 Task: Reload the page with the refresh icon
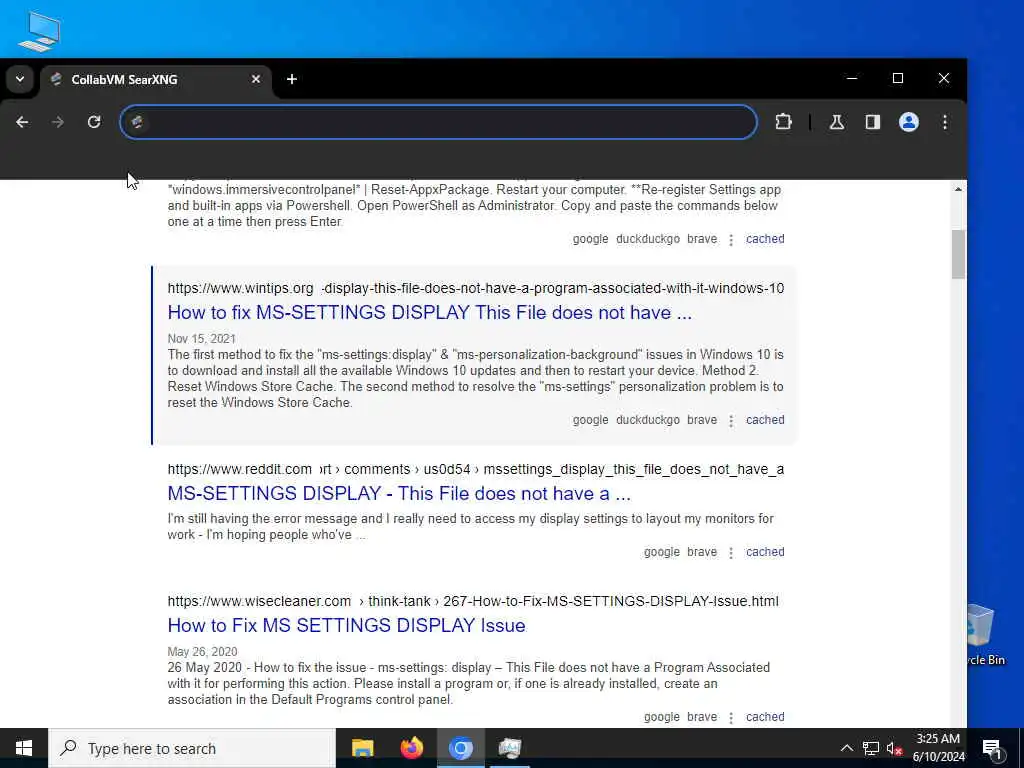[x=94, y=122]
